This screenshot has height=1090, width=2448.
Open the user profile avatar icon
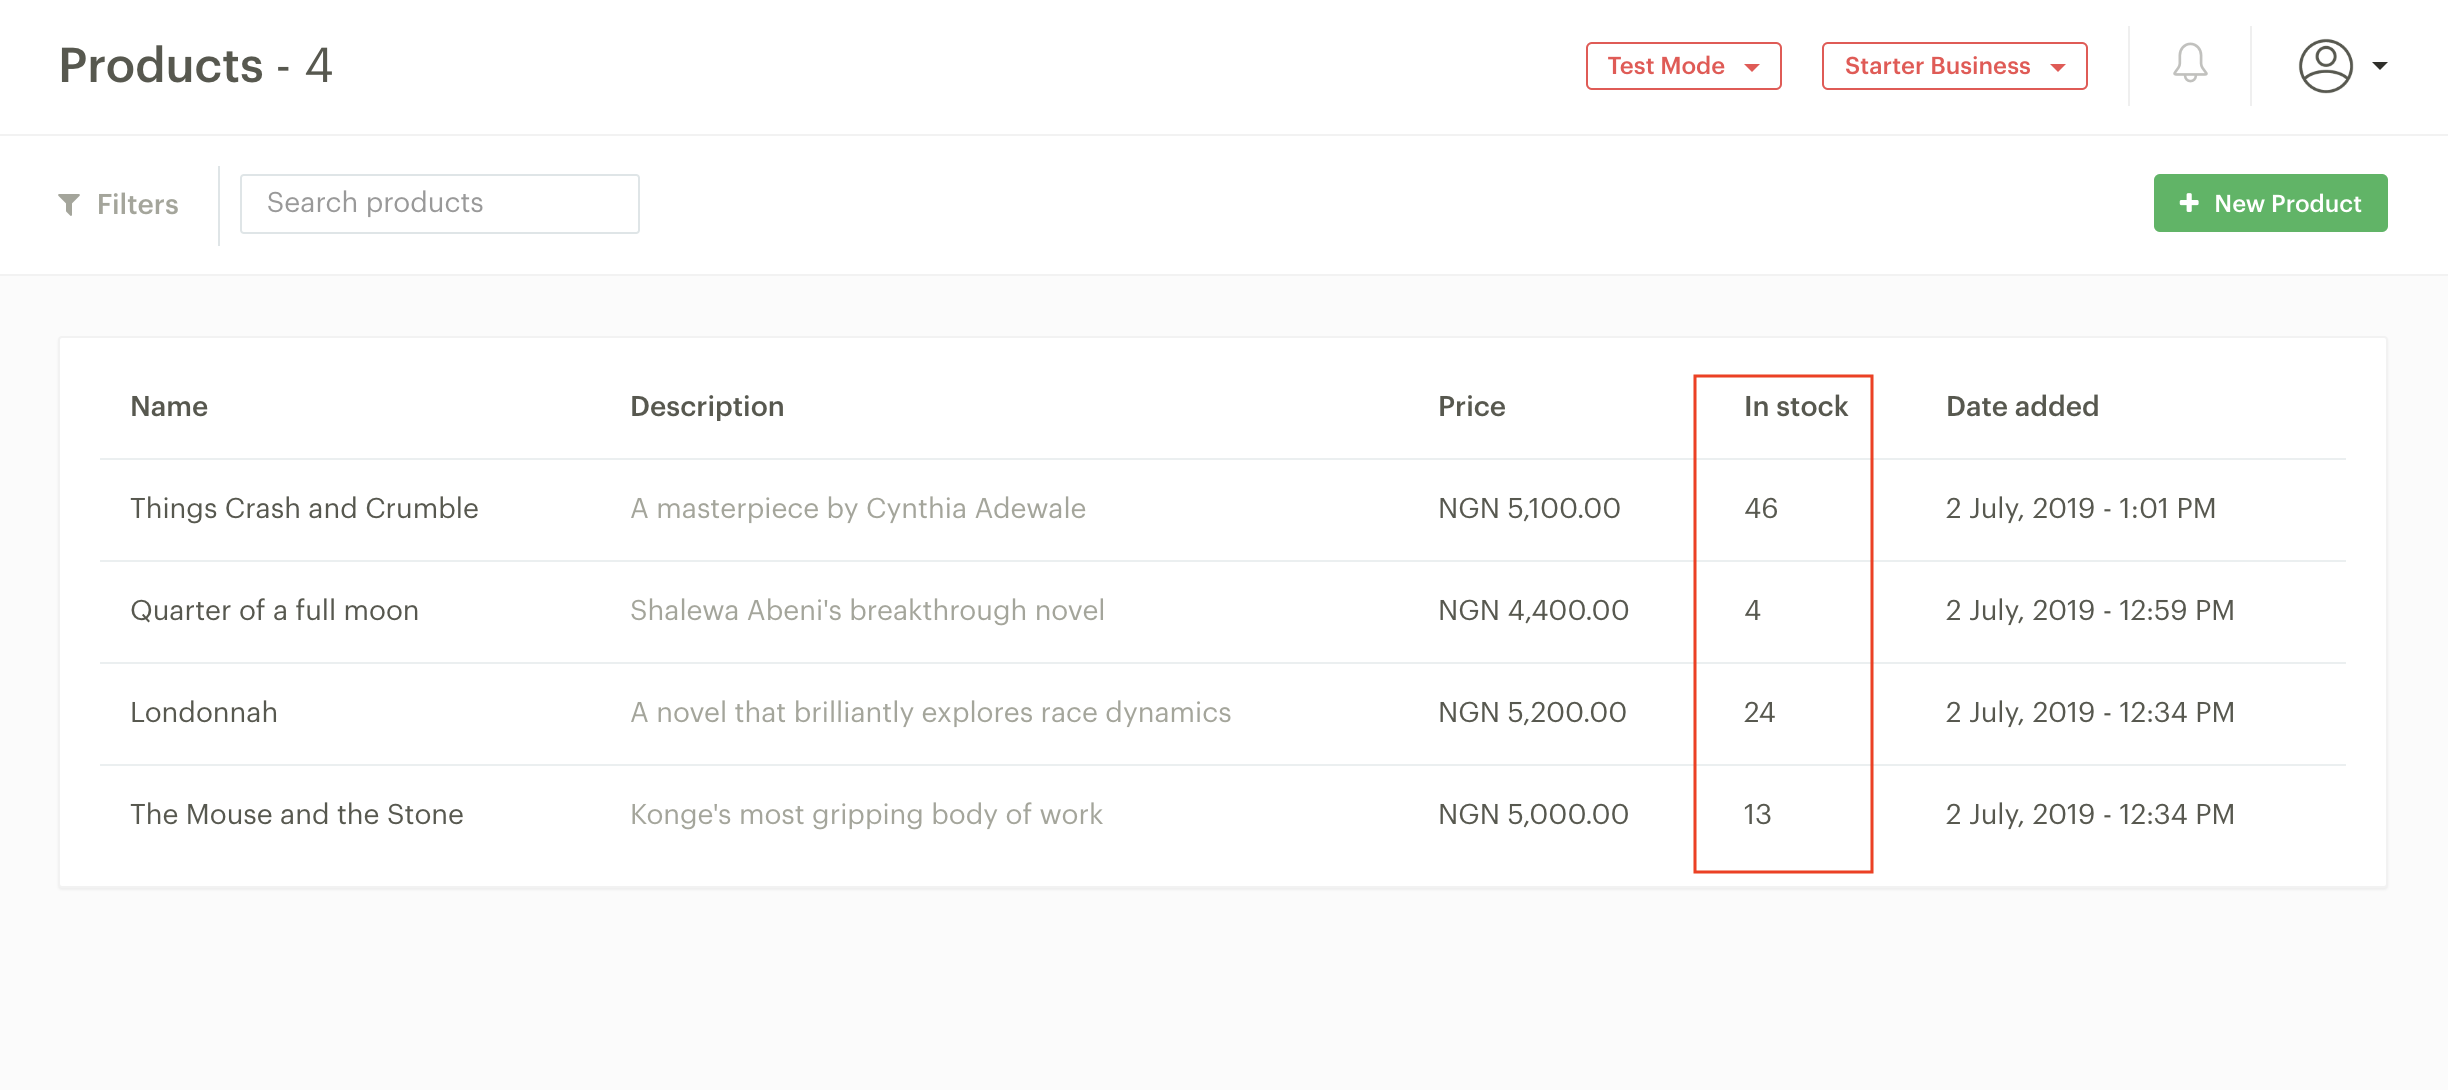(x=2325, y=66)
